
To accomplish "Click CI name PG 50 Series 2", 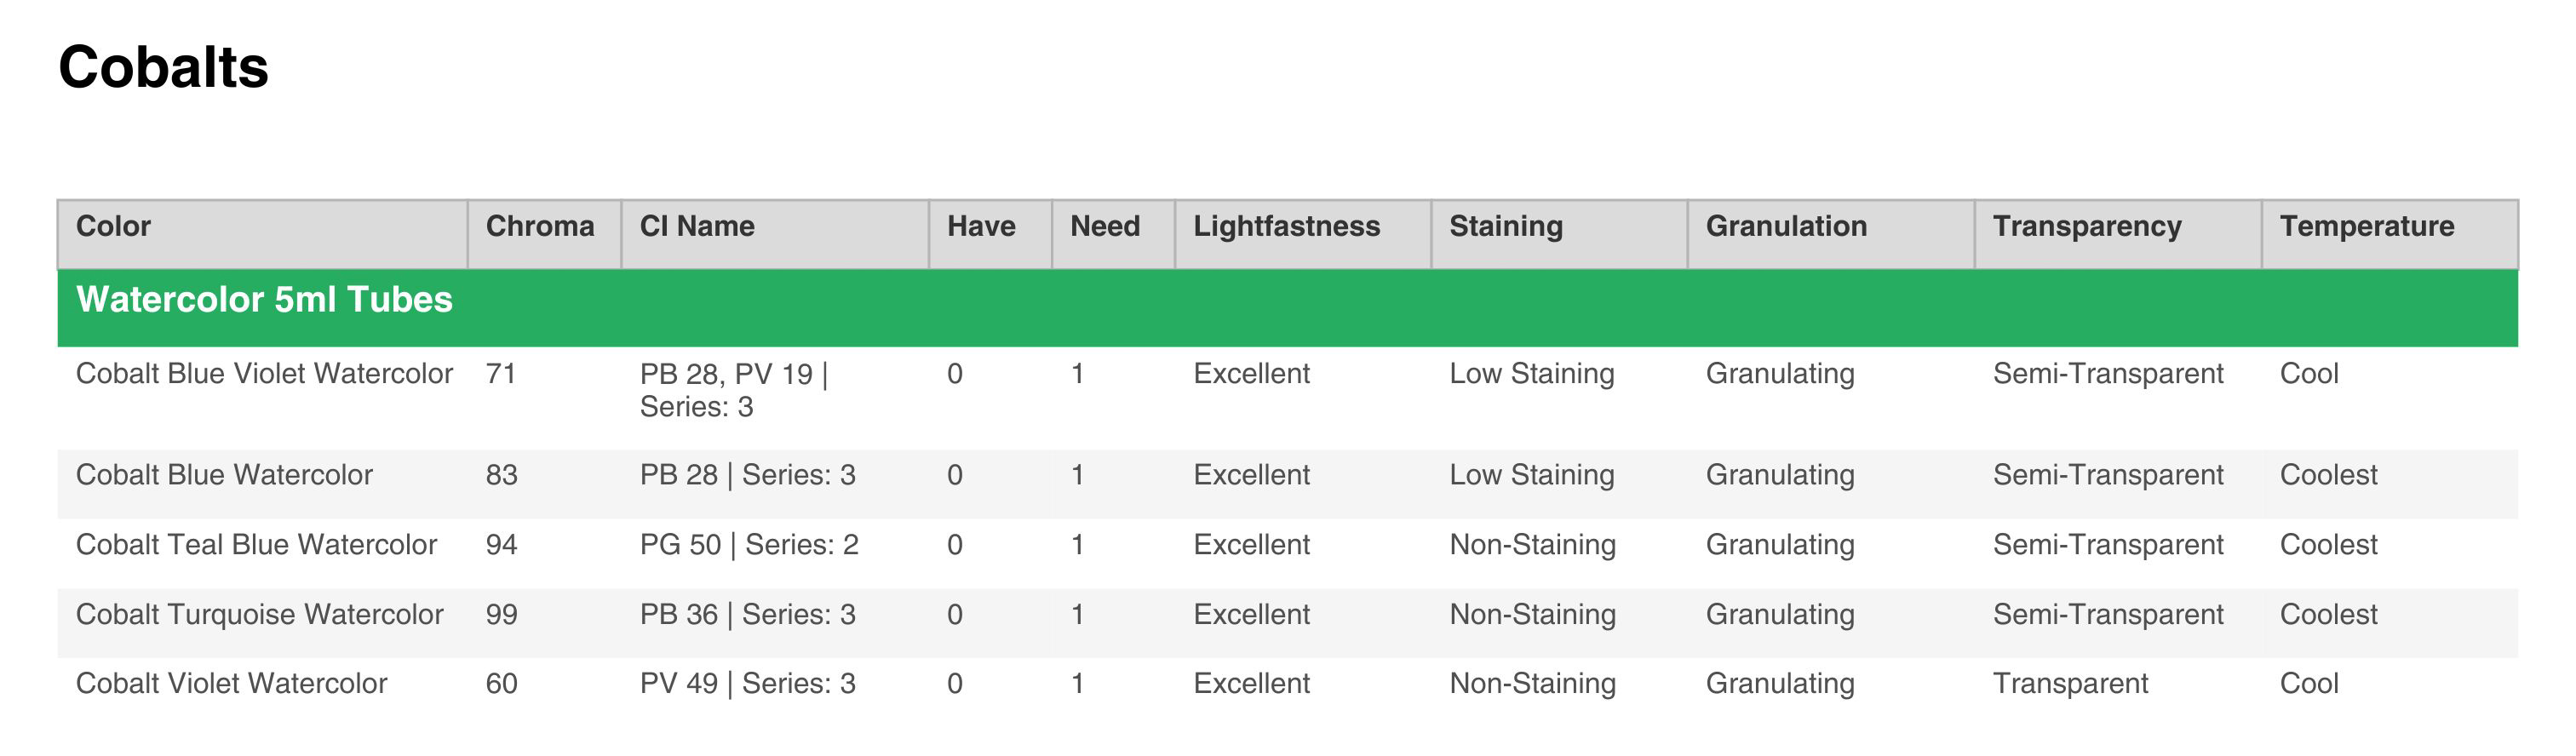I will click(x=749, y=545).
